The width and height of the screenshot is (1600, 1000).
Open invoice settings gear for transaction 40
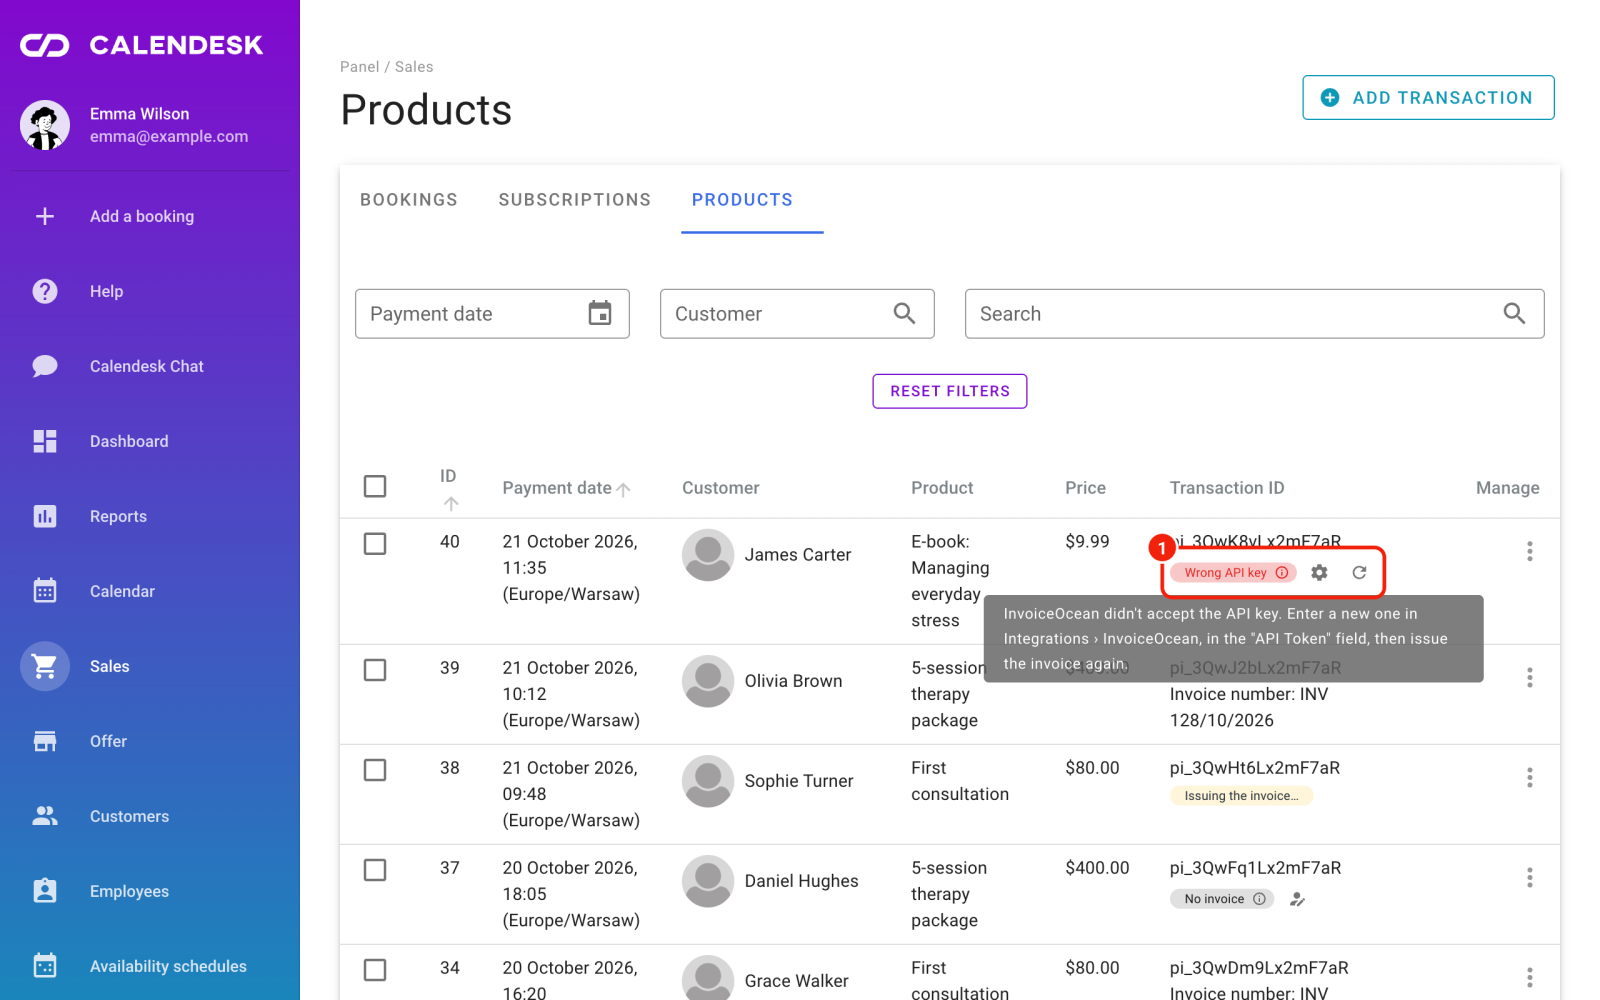[x=1320, y=572]
